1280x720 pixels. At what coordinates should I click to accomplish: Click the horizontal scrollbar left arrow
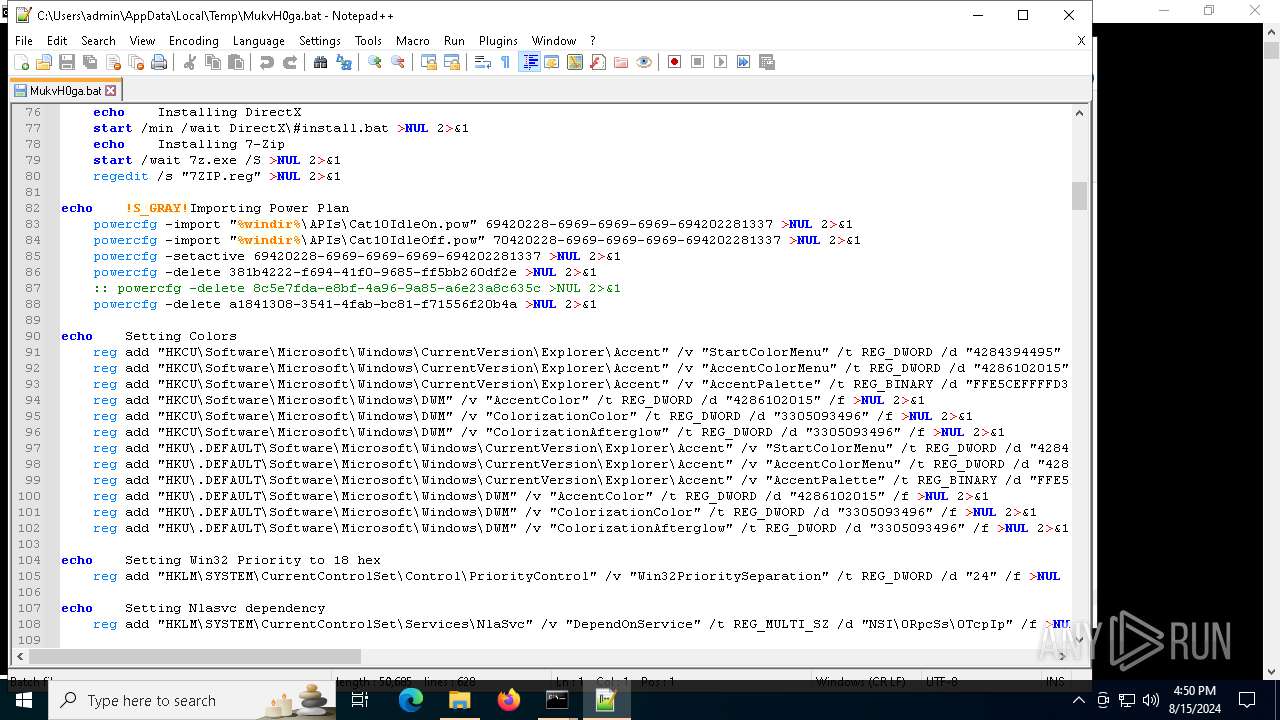click(19, 657)
